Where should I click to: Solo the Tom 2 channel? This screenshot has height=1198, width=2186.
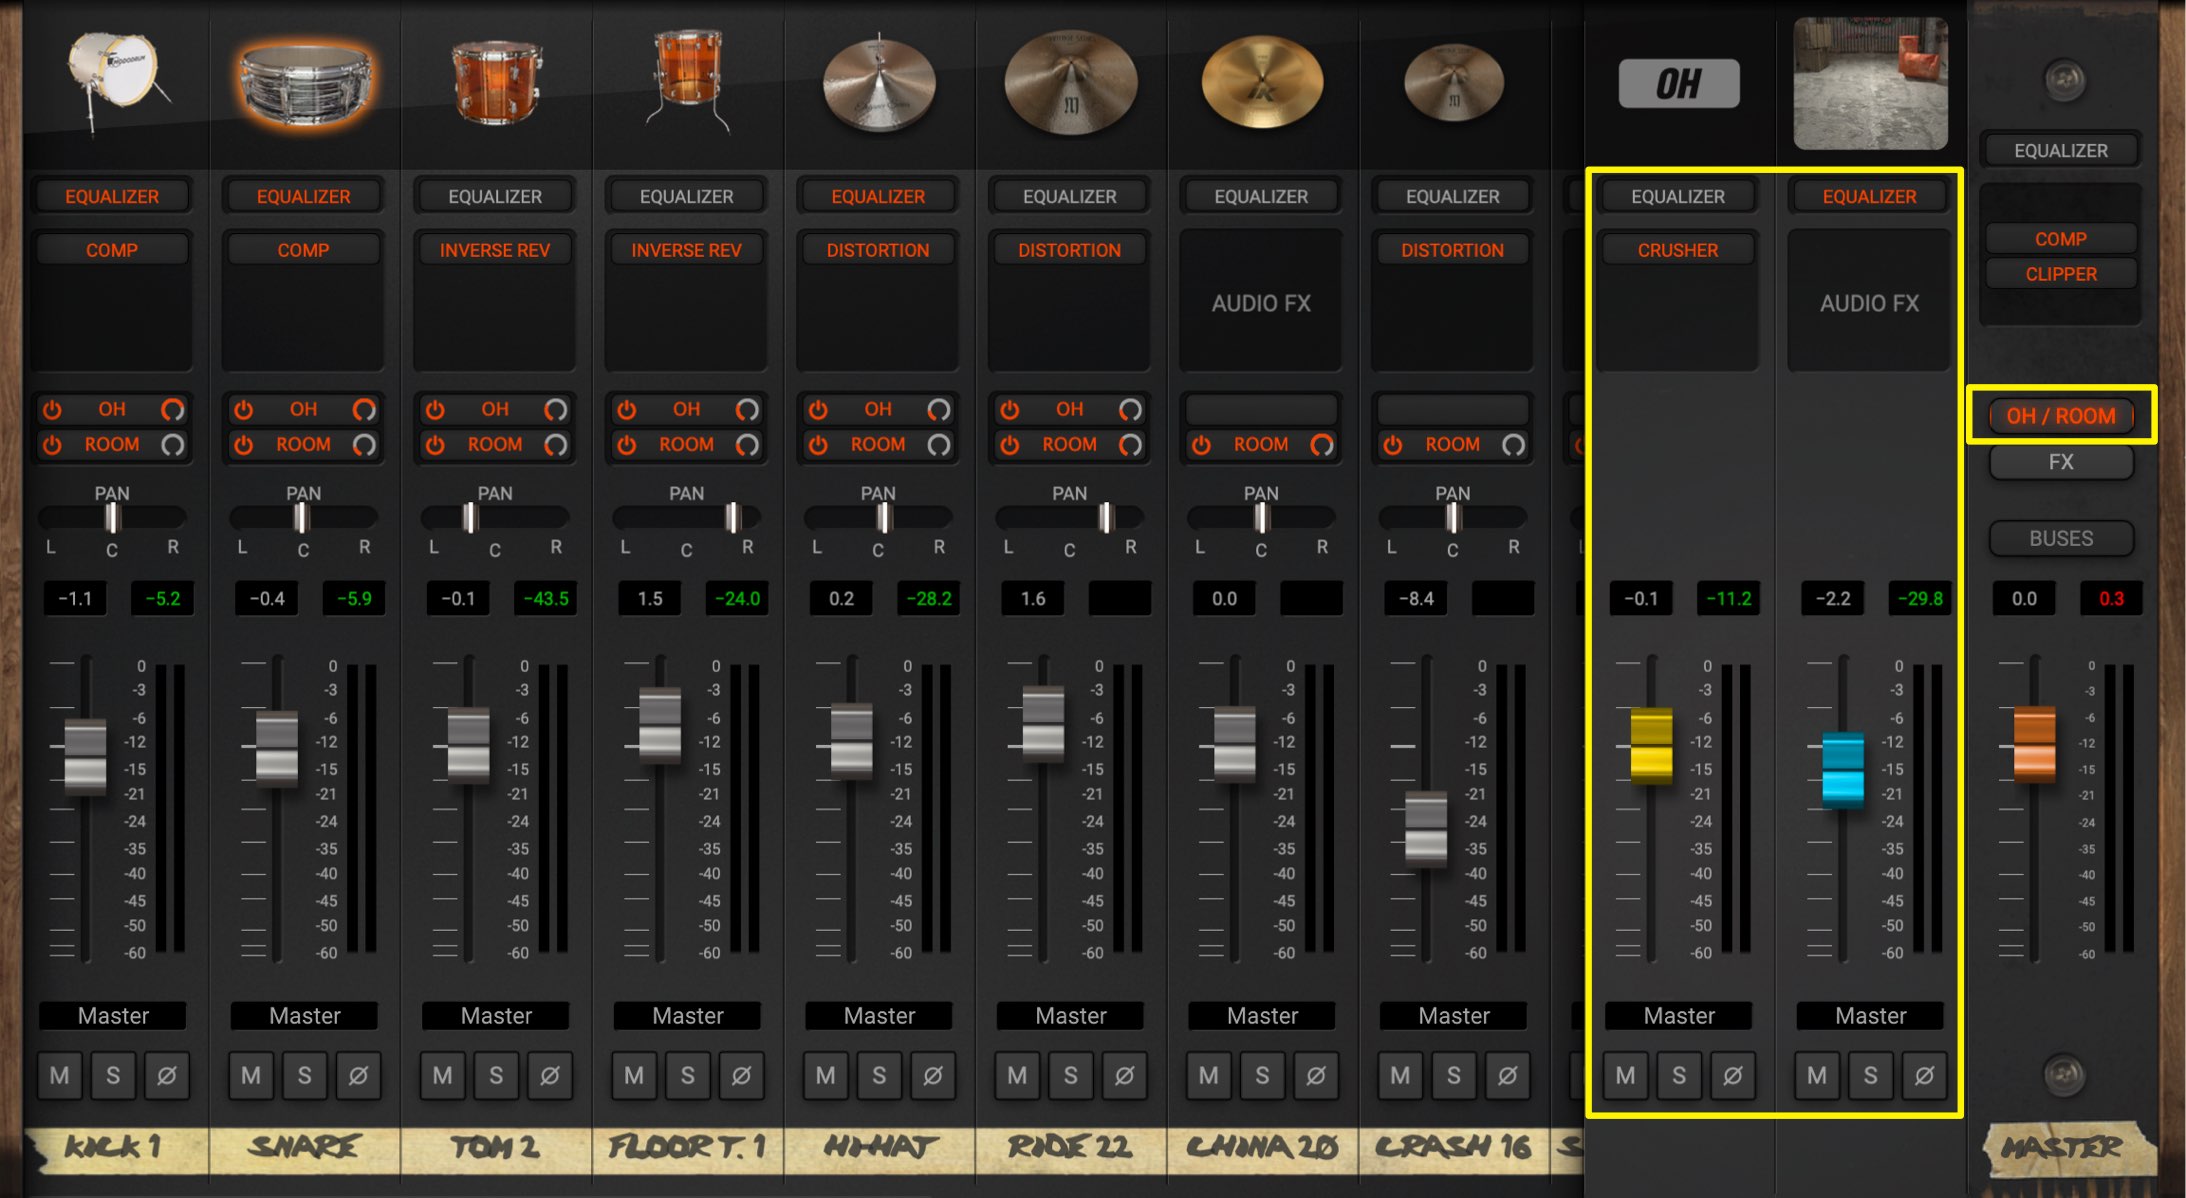[x=496, y=1075]
